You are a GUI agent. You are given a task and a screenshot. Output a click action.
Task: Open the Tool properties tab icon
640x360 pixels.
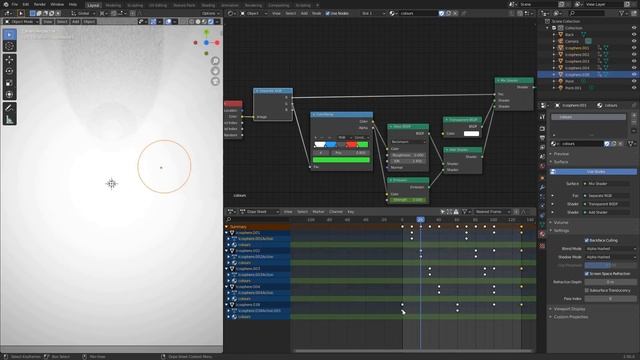pyautogui.click(x=542, y=117)
